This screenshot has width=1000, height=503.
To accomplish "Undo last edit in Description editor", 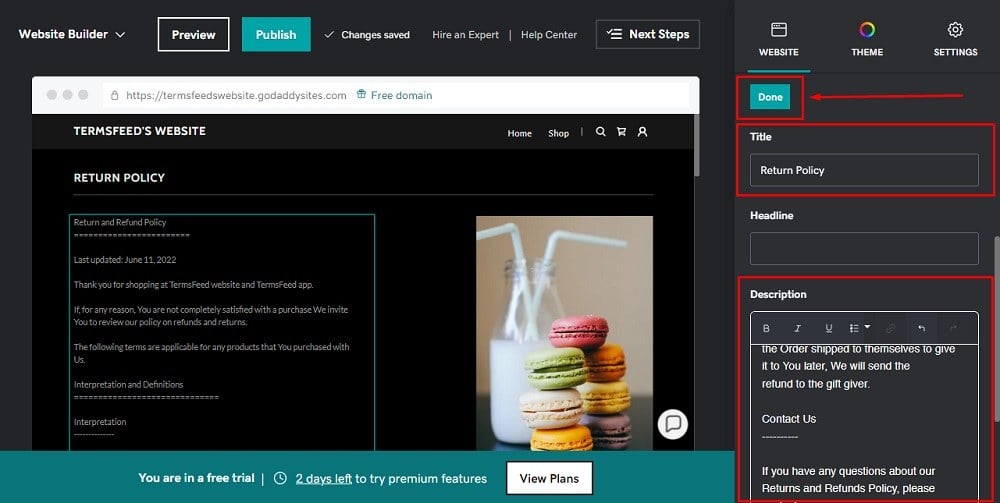I will click(922, 328).
